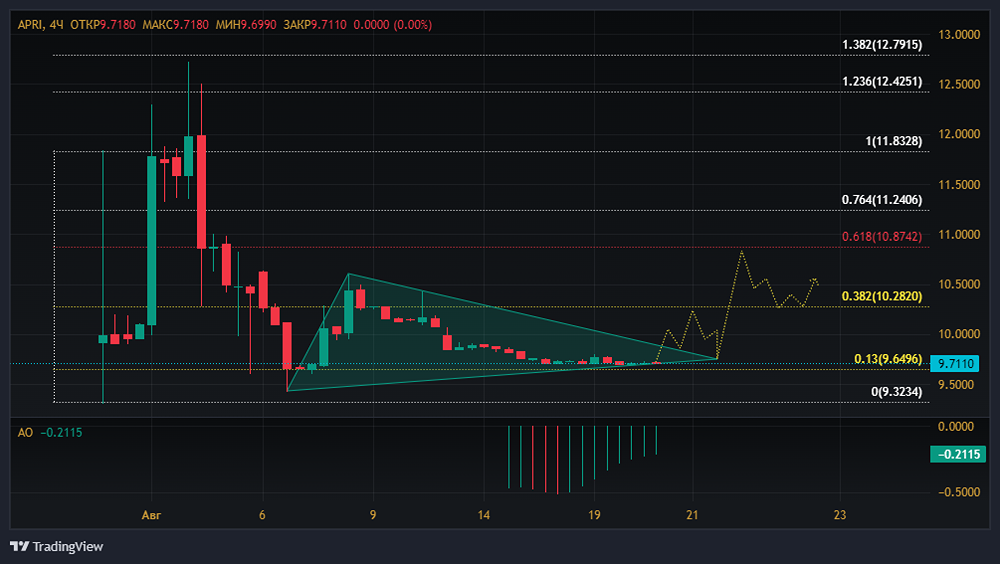Click the -0.5000 AO axis label
Screen dimensions: 1000x564
959,492
